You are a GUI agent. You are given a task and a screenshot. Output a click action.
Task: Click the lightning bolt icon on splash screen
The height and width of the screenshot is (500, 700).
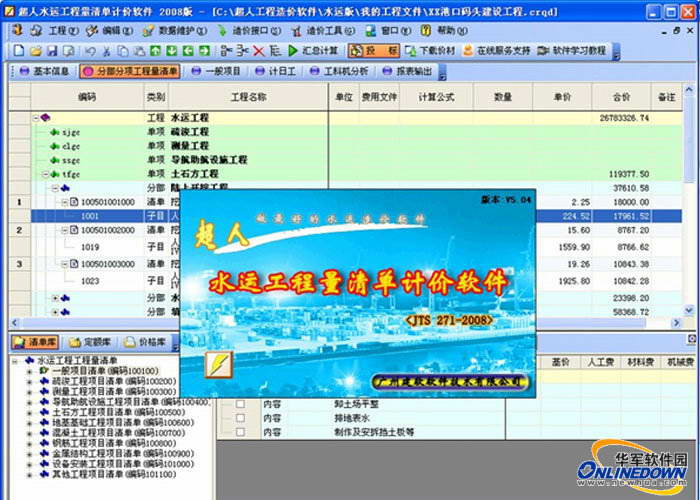(x=219, y=364)
